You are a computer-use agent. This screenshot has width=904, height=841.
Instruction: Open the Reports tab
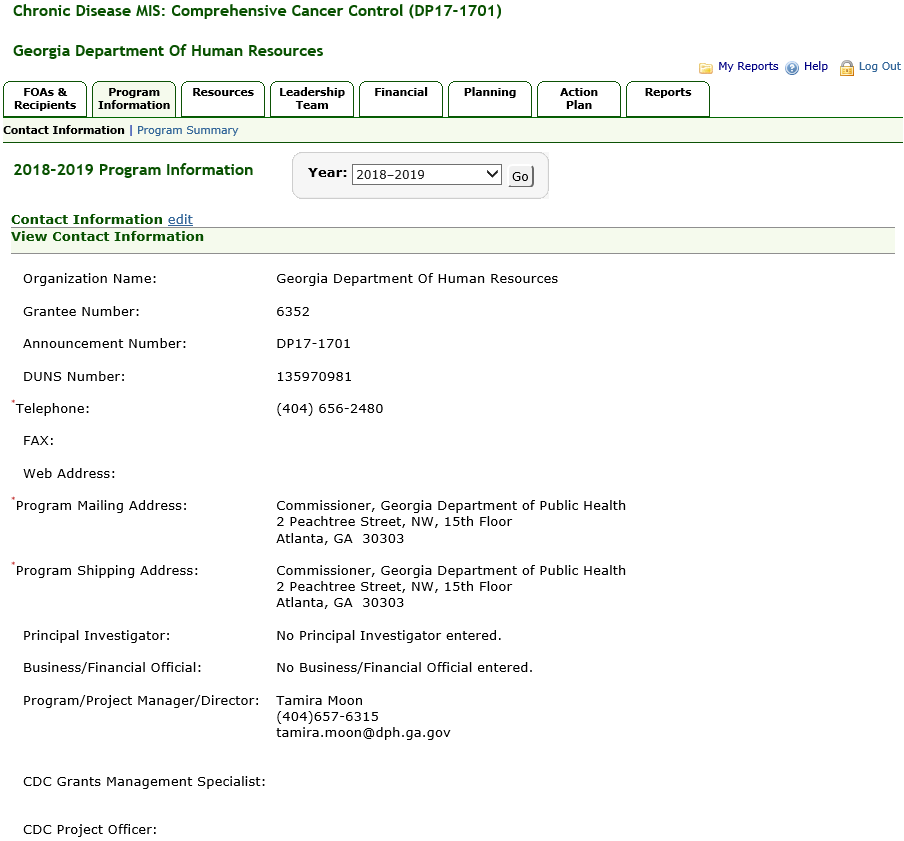[x=668, y=93]
